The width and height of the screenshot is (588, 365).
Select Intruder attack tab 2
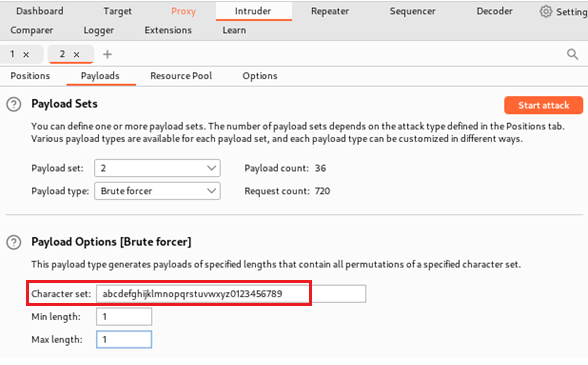coord(62,54)
